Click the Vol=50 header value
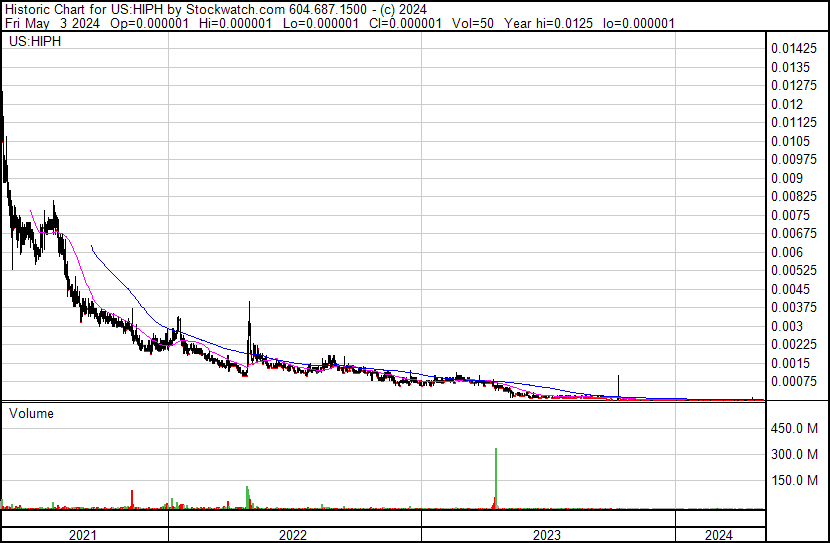This screenshot has height=543, width=830. coord(473,23)
